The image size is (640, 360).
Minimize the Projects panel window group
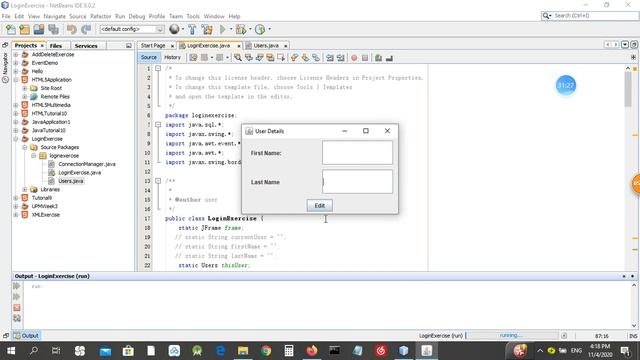[129, 46]
